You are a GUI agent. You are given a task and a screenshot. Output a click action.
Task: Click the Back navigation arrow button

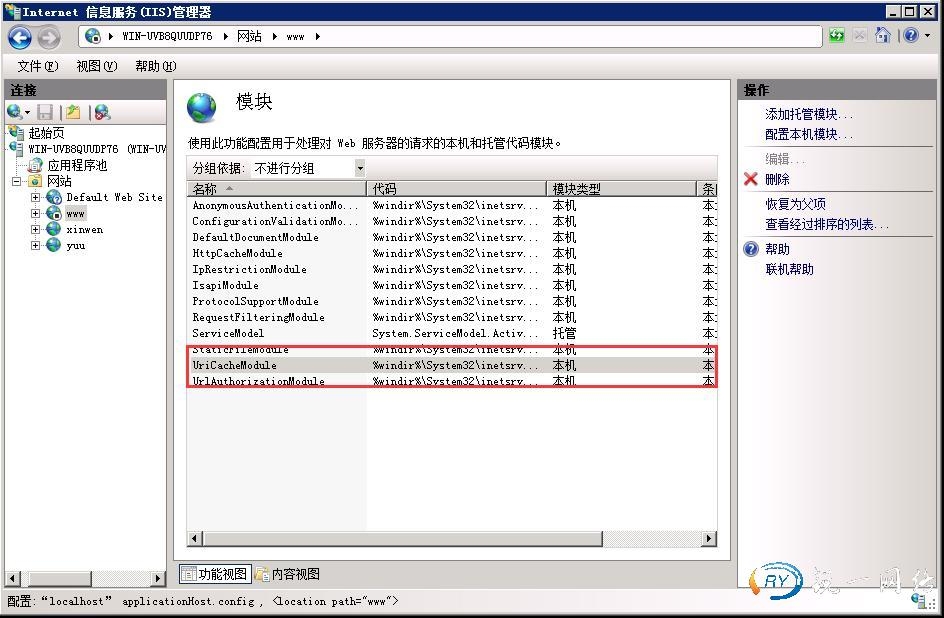pos(20,37)
